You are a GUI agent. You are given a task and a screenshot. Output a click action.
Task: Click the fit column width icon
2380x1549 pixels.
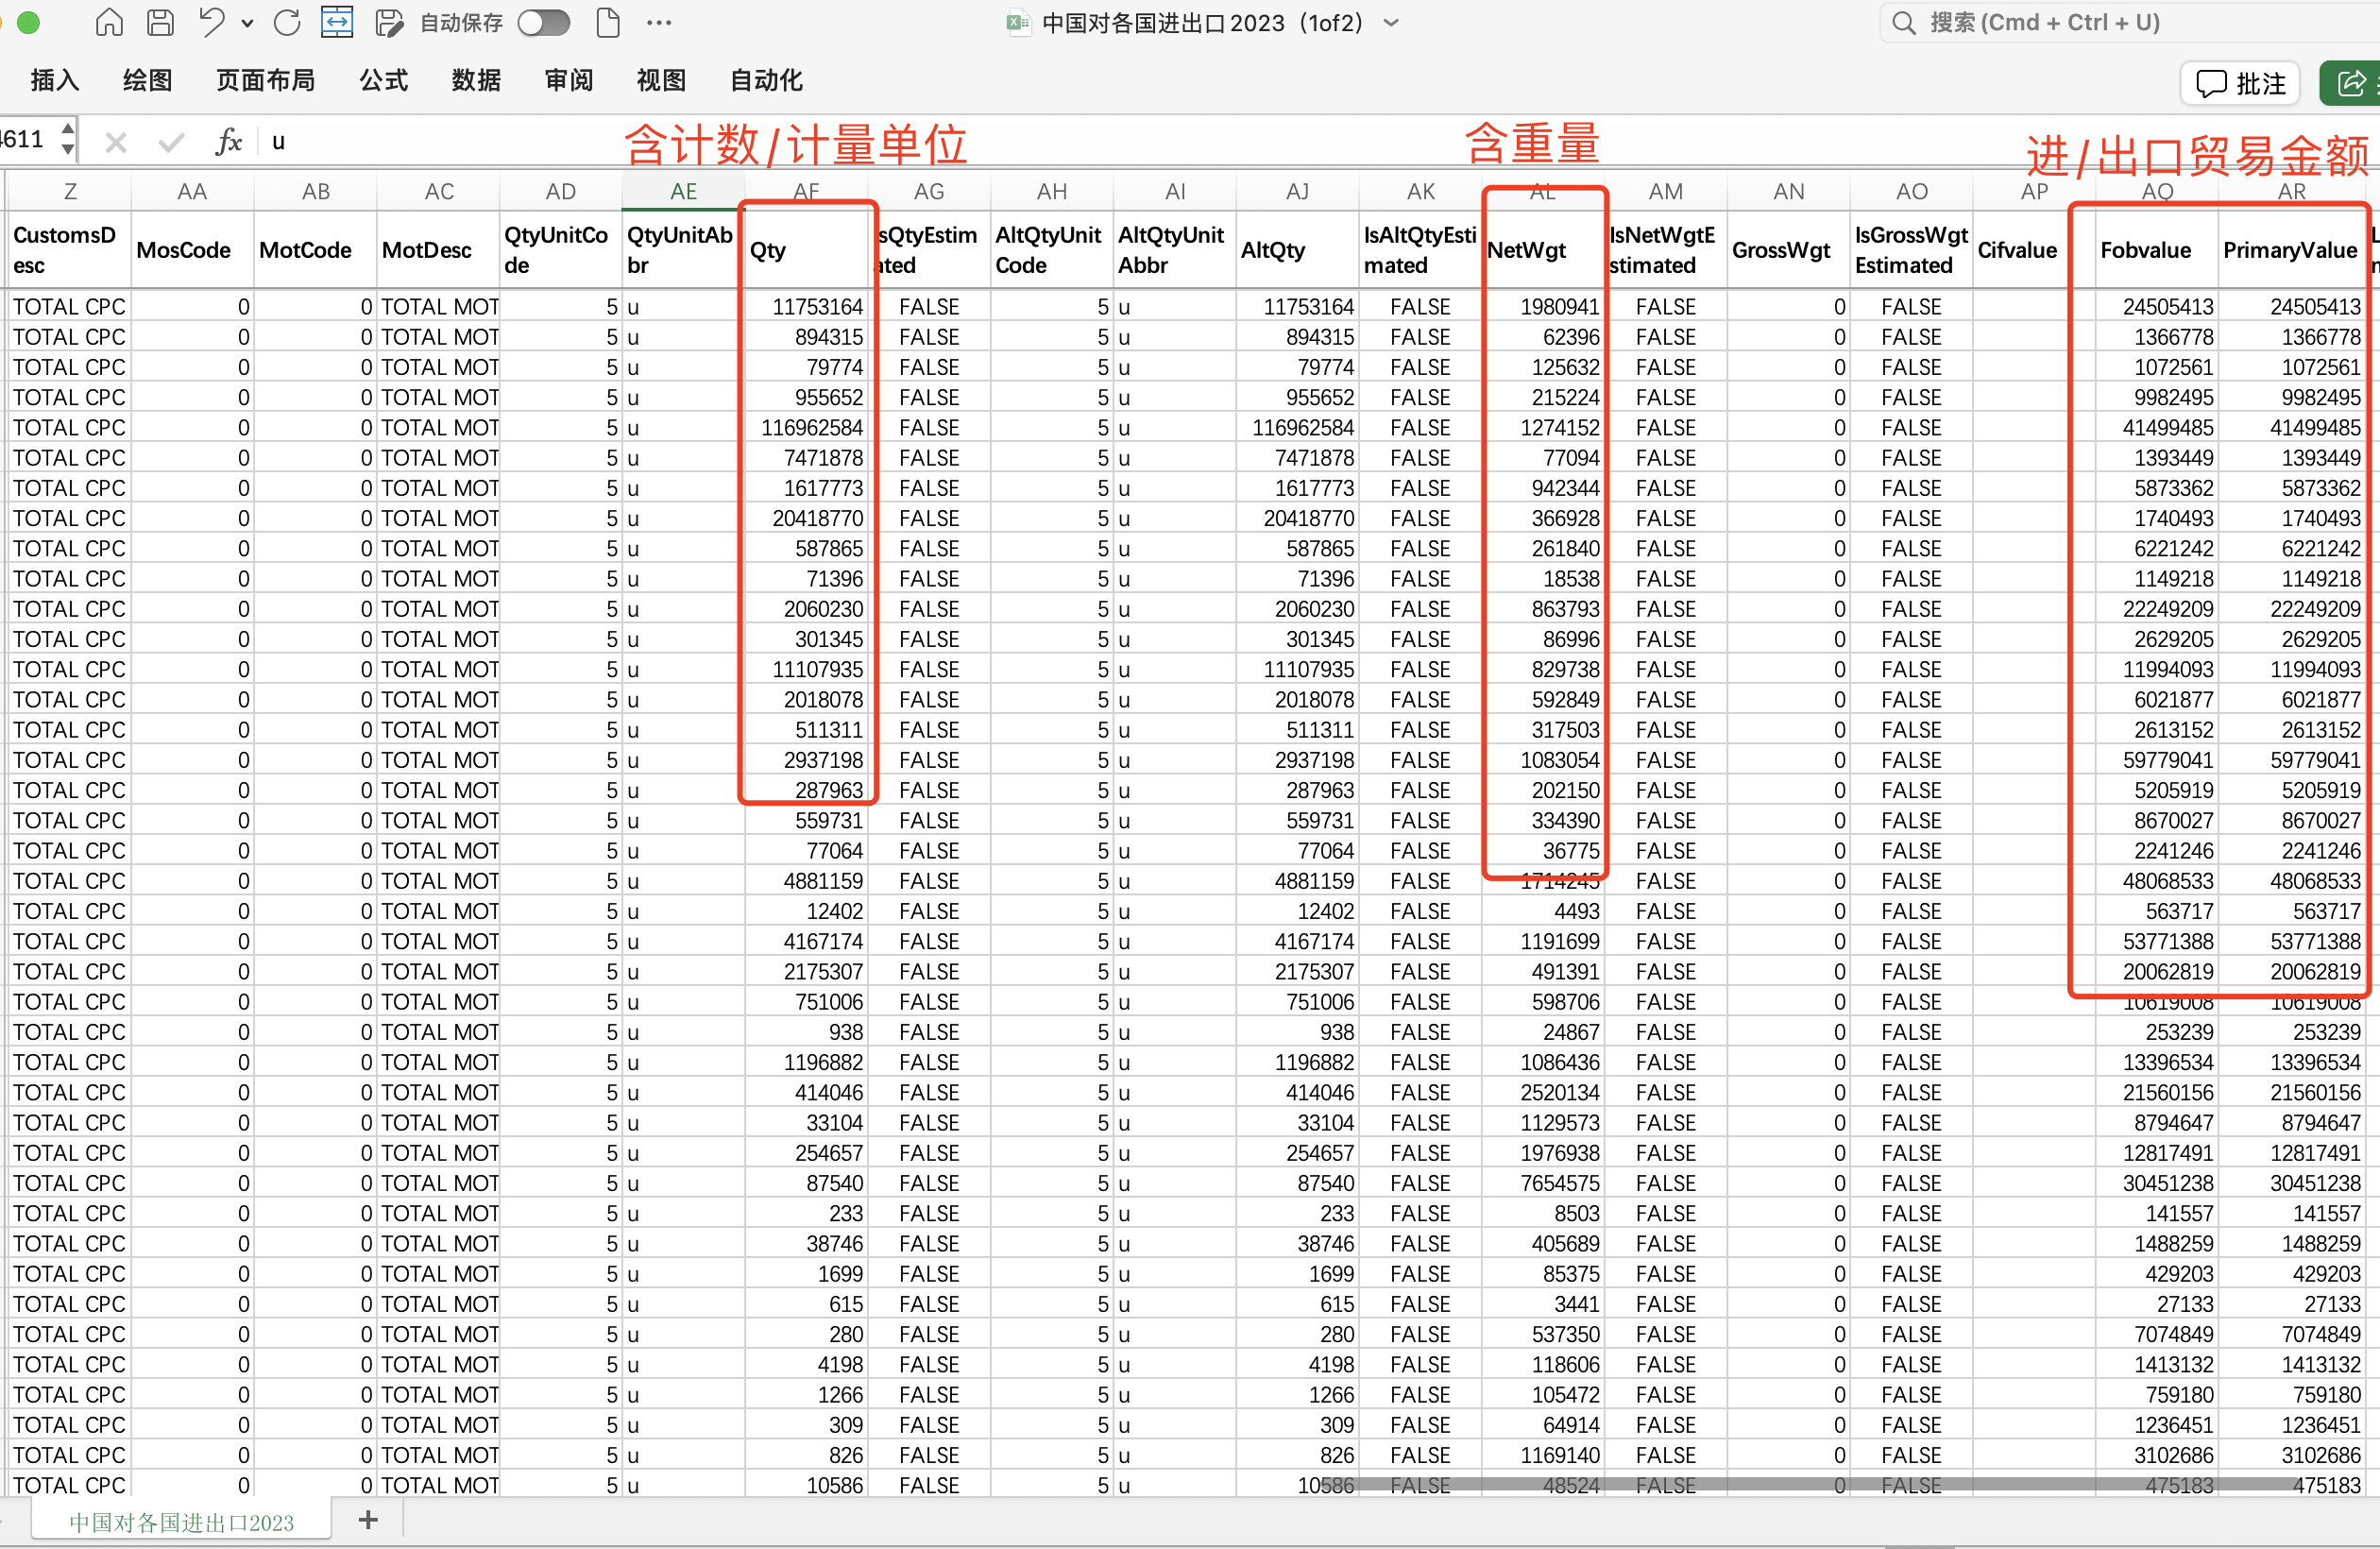click(x=337, y=22)
